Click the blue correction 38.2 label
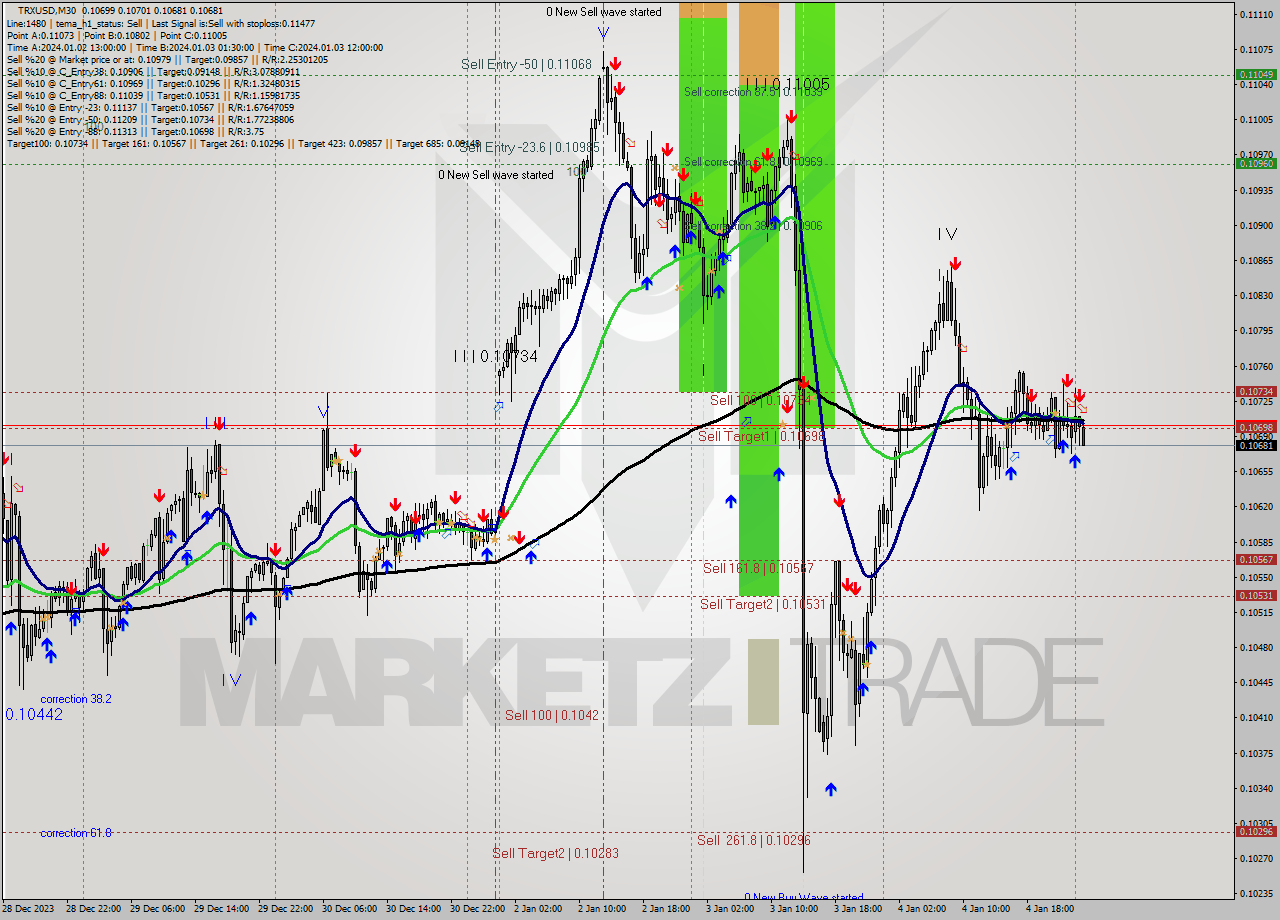This screenshot has width=1280, height=920. [x=76, y=699]
